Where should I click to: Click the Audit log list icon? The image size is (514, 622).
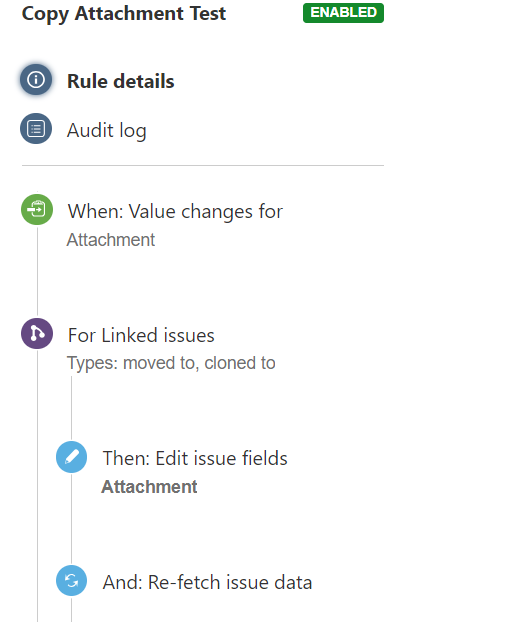(x=36, y=129)
